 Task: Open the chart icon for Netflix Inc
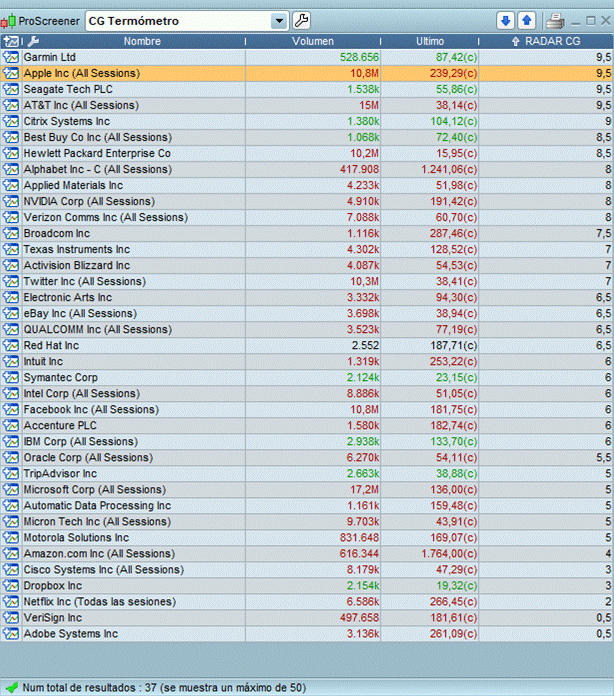11,601
